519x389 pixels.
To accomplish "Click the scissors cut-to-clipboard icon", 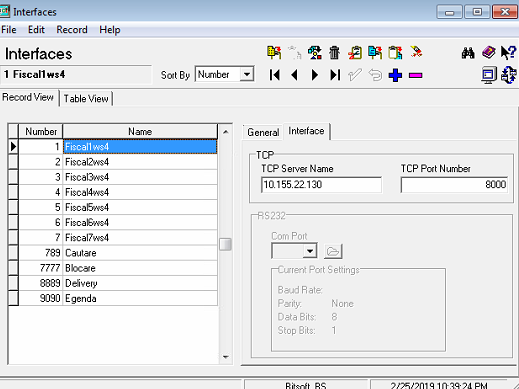I will tap(355, 53).
